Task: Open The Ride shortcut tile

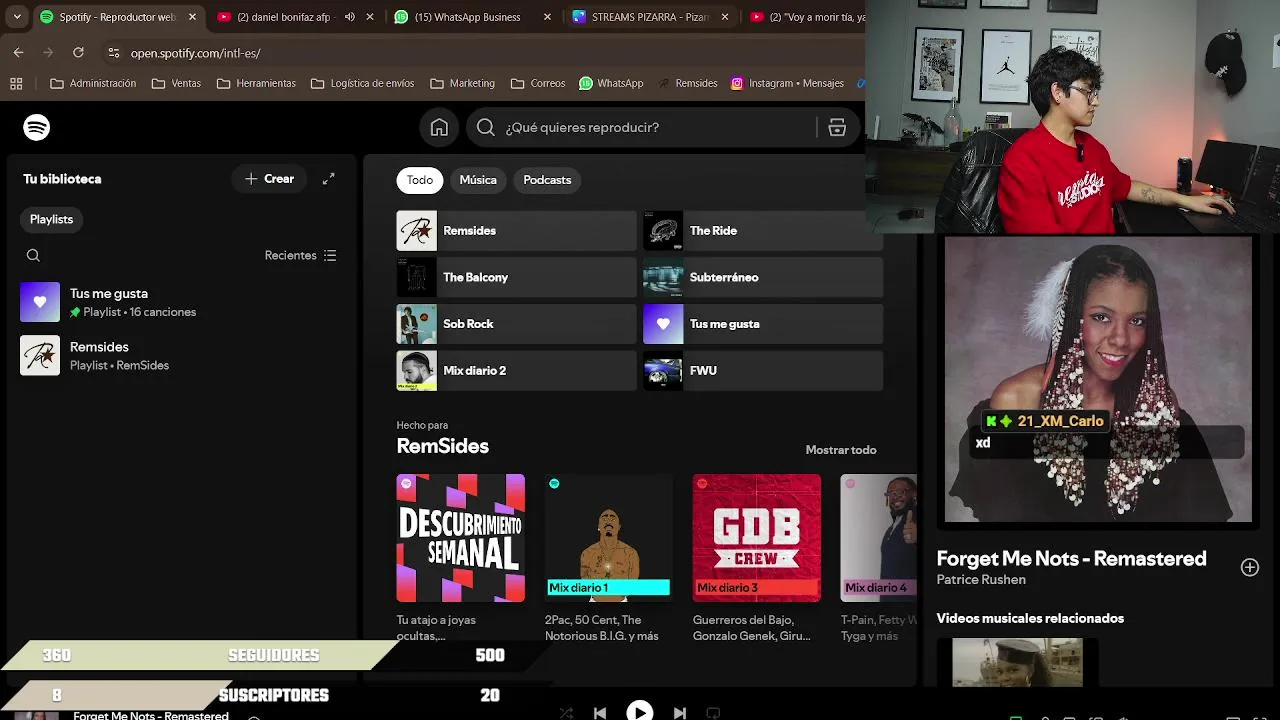Action: pyautogui.click(x=762, y=230)
